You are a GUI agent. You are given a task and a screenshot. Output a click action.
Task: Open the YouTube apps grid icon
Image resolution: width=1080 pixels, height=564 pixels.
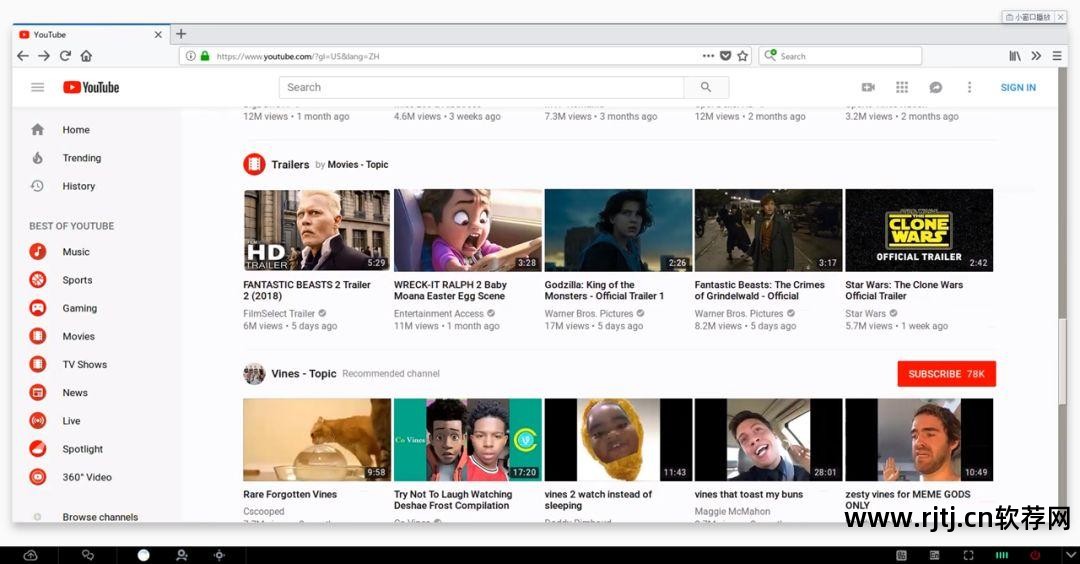(902, 87)
